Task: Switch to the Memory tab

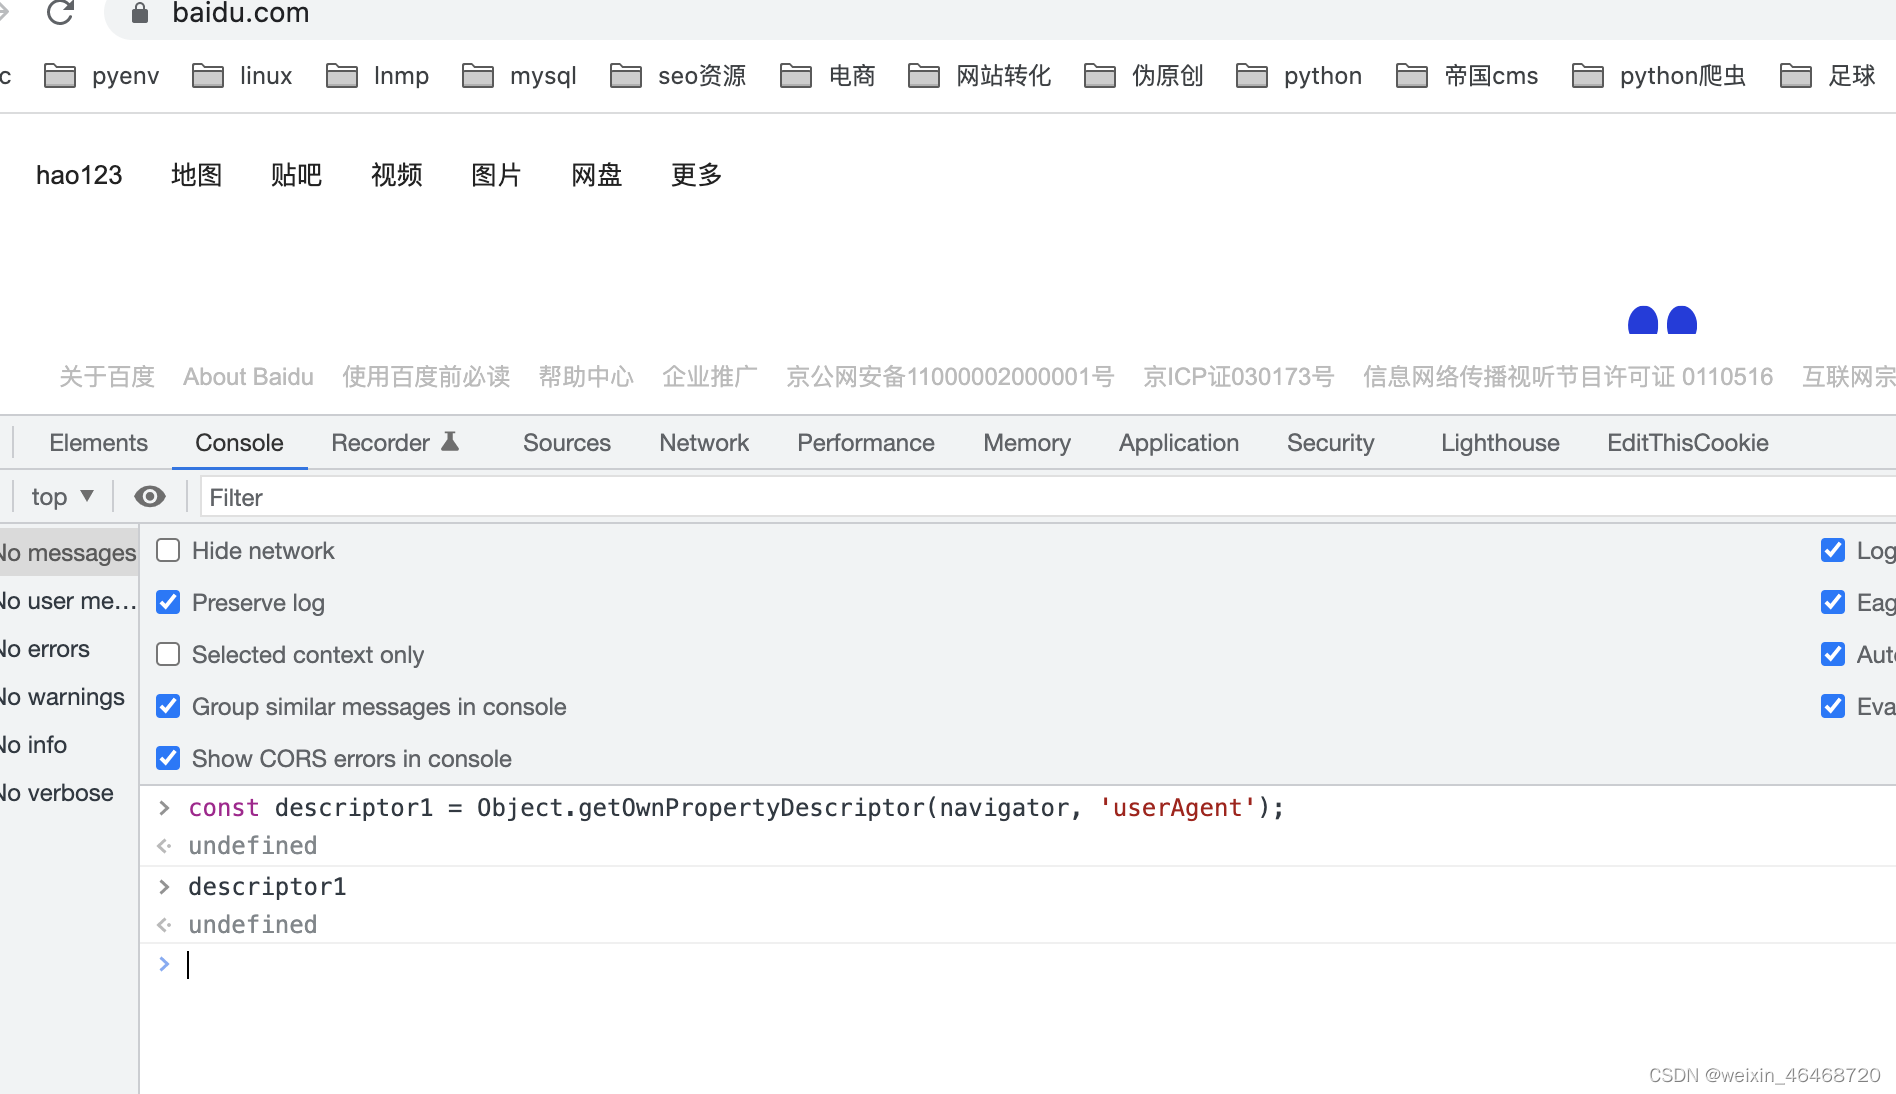Action: 1027,443
